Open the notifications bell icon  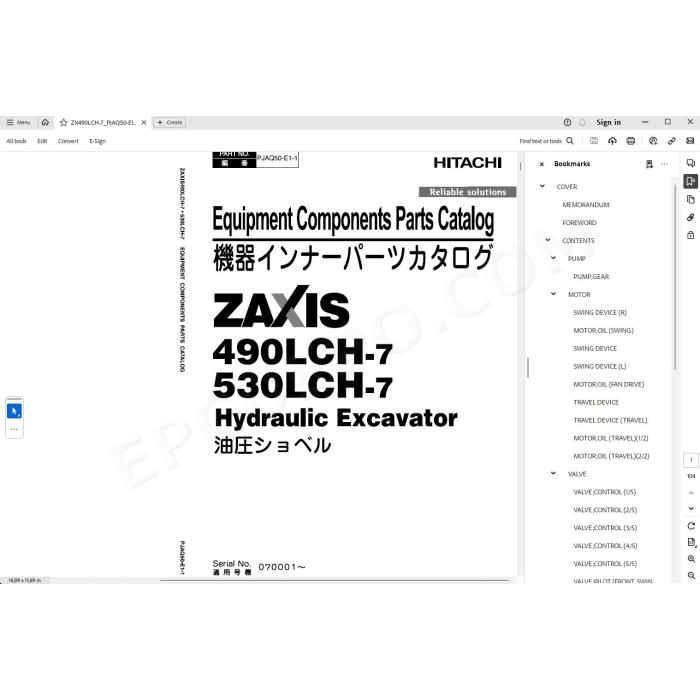(x=583, y=122)
